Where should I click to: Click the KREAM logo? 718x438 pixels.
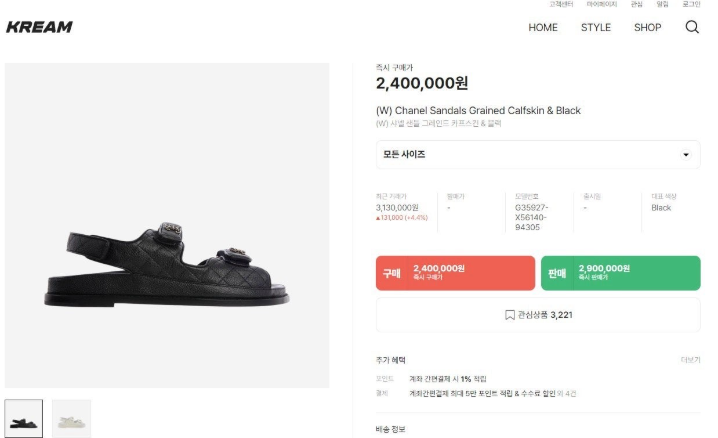coord(39,27)
